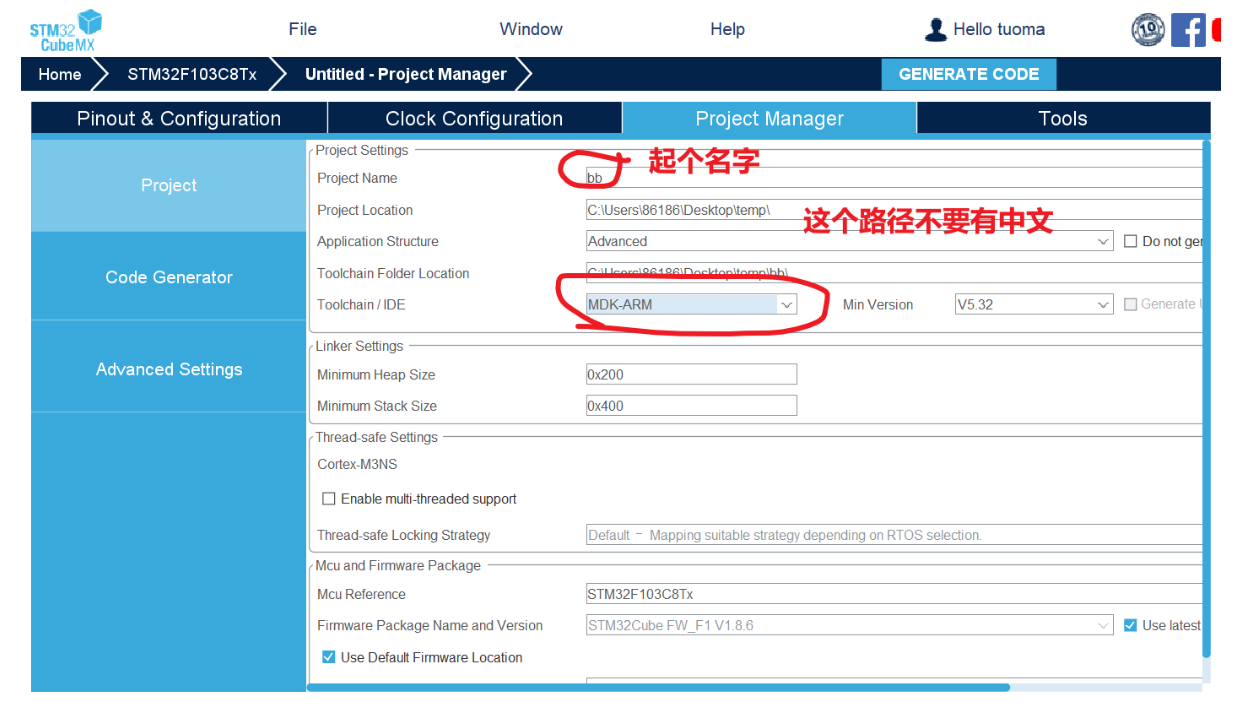Viewport: 1251px width, 715px height.
Task: Click Toolchain Folder Location field
Action: pyautogui.click(x=893, y=273)
